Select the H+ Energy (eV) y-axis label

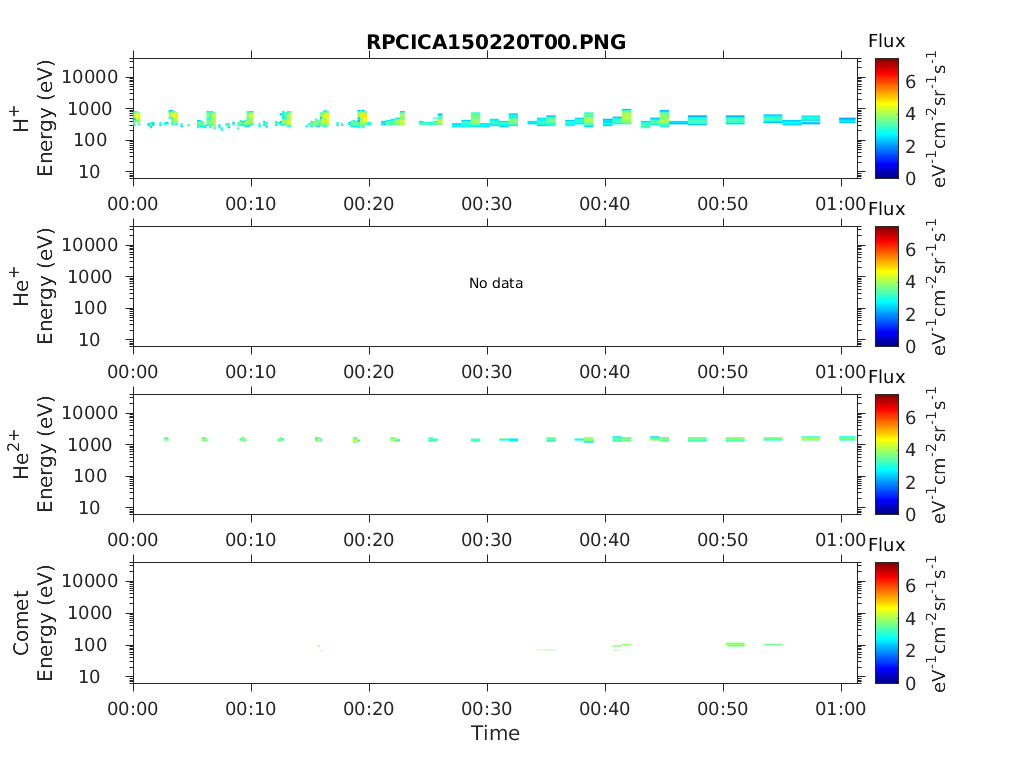(x=44, y=118)
